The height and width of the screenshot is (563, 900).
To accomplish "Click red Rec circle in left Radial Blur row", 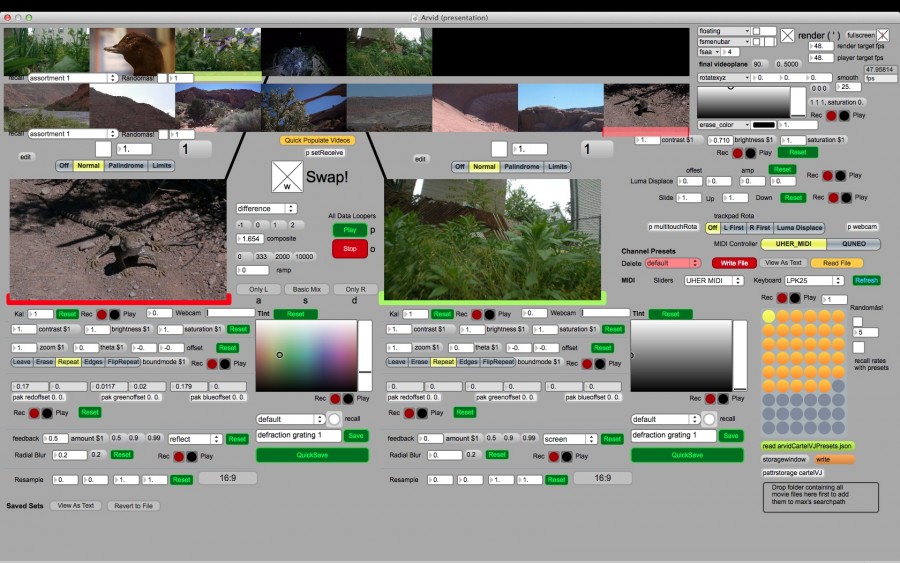I will (x=179, y=457).
